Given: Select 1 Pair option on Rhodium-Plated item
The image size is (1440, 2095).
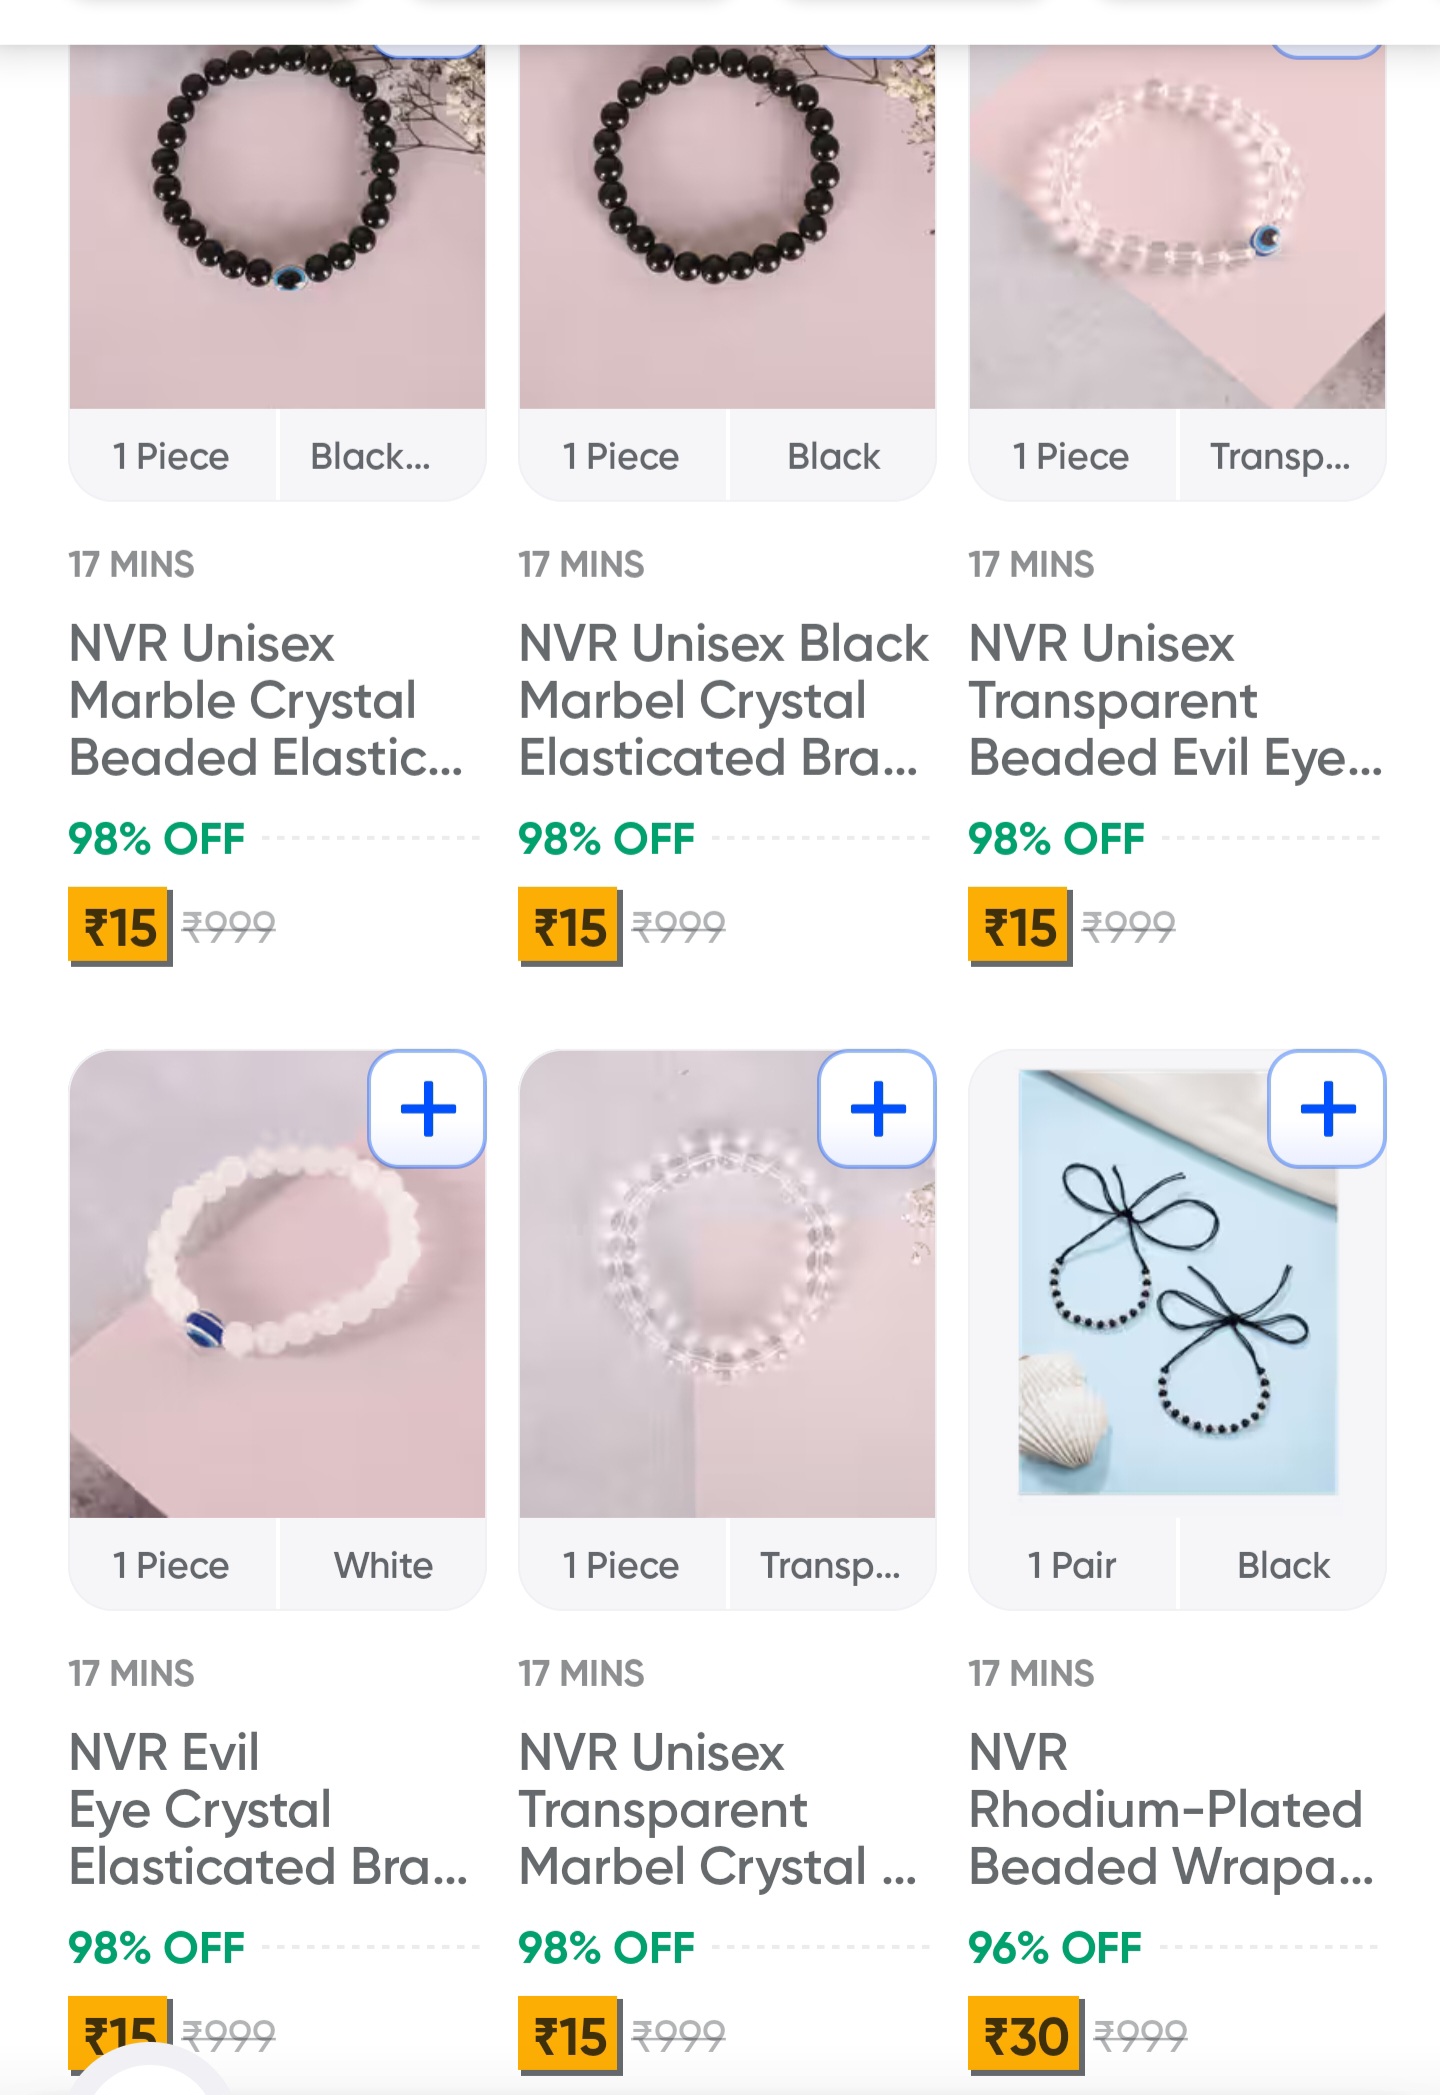Looking at the screenshot, I should coord(1072,1565).
